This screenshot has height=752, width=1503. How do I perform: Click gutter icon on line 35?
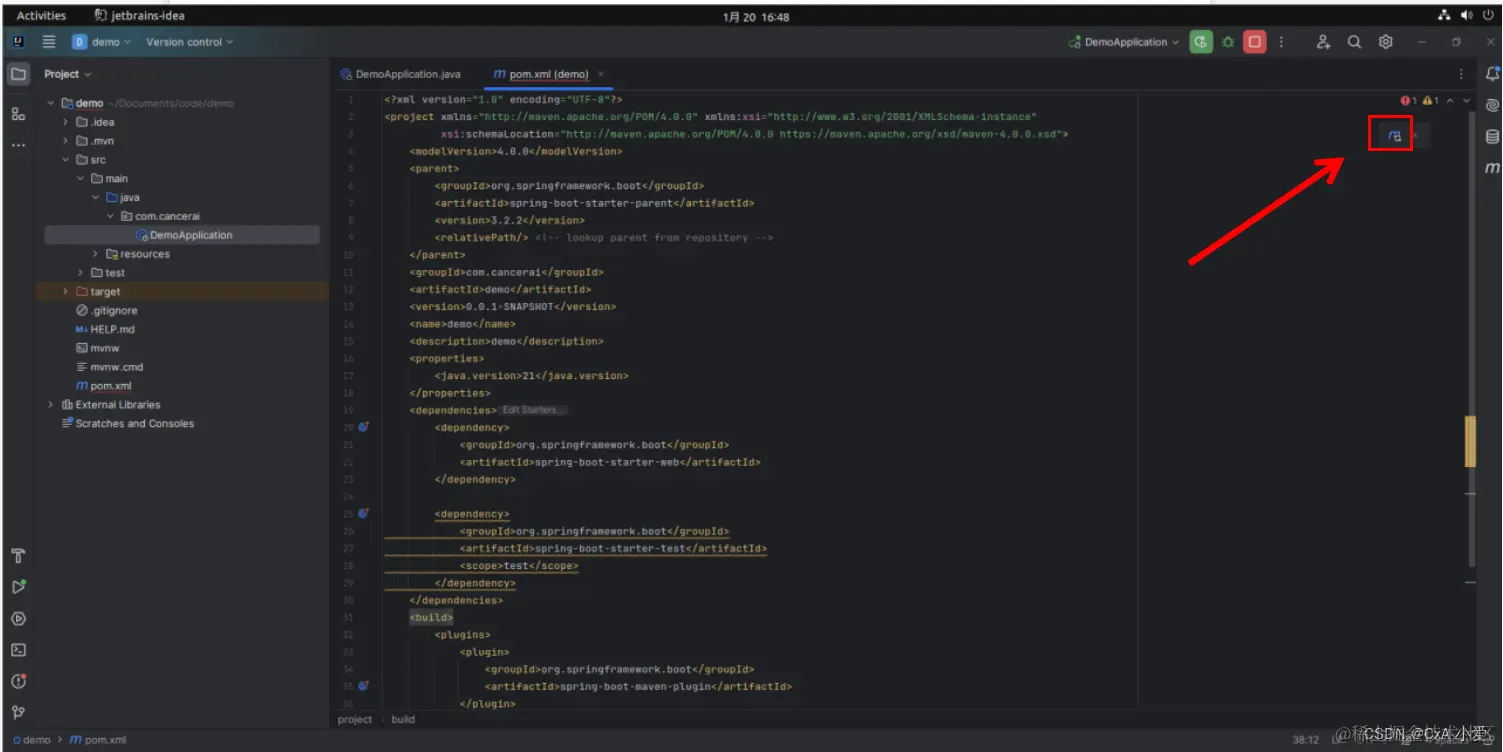[x=363, y=686]
